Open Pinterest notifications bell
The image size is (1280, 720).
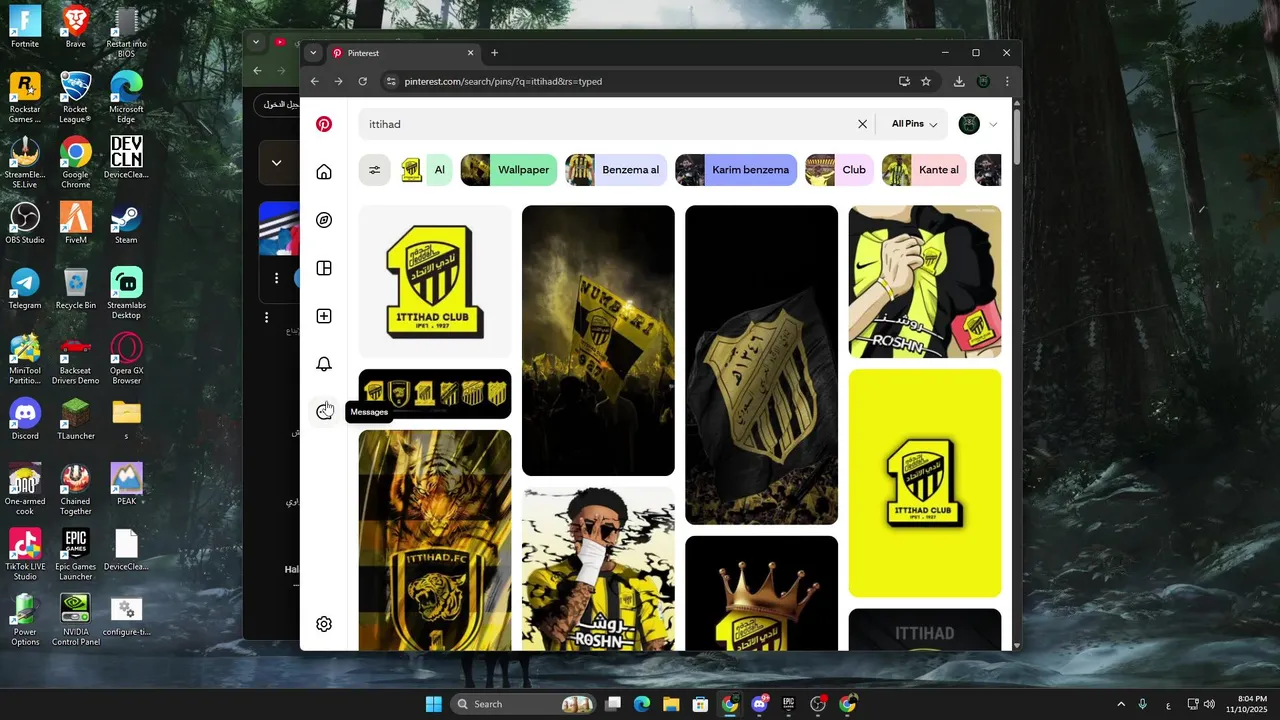pyautogui.click(x=324, y=364)
